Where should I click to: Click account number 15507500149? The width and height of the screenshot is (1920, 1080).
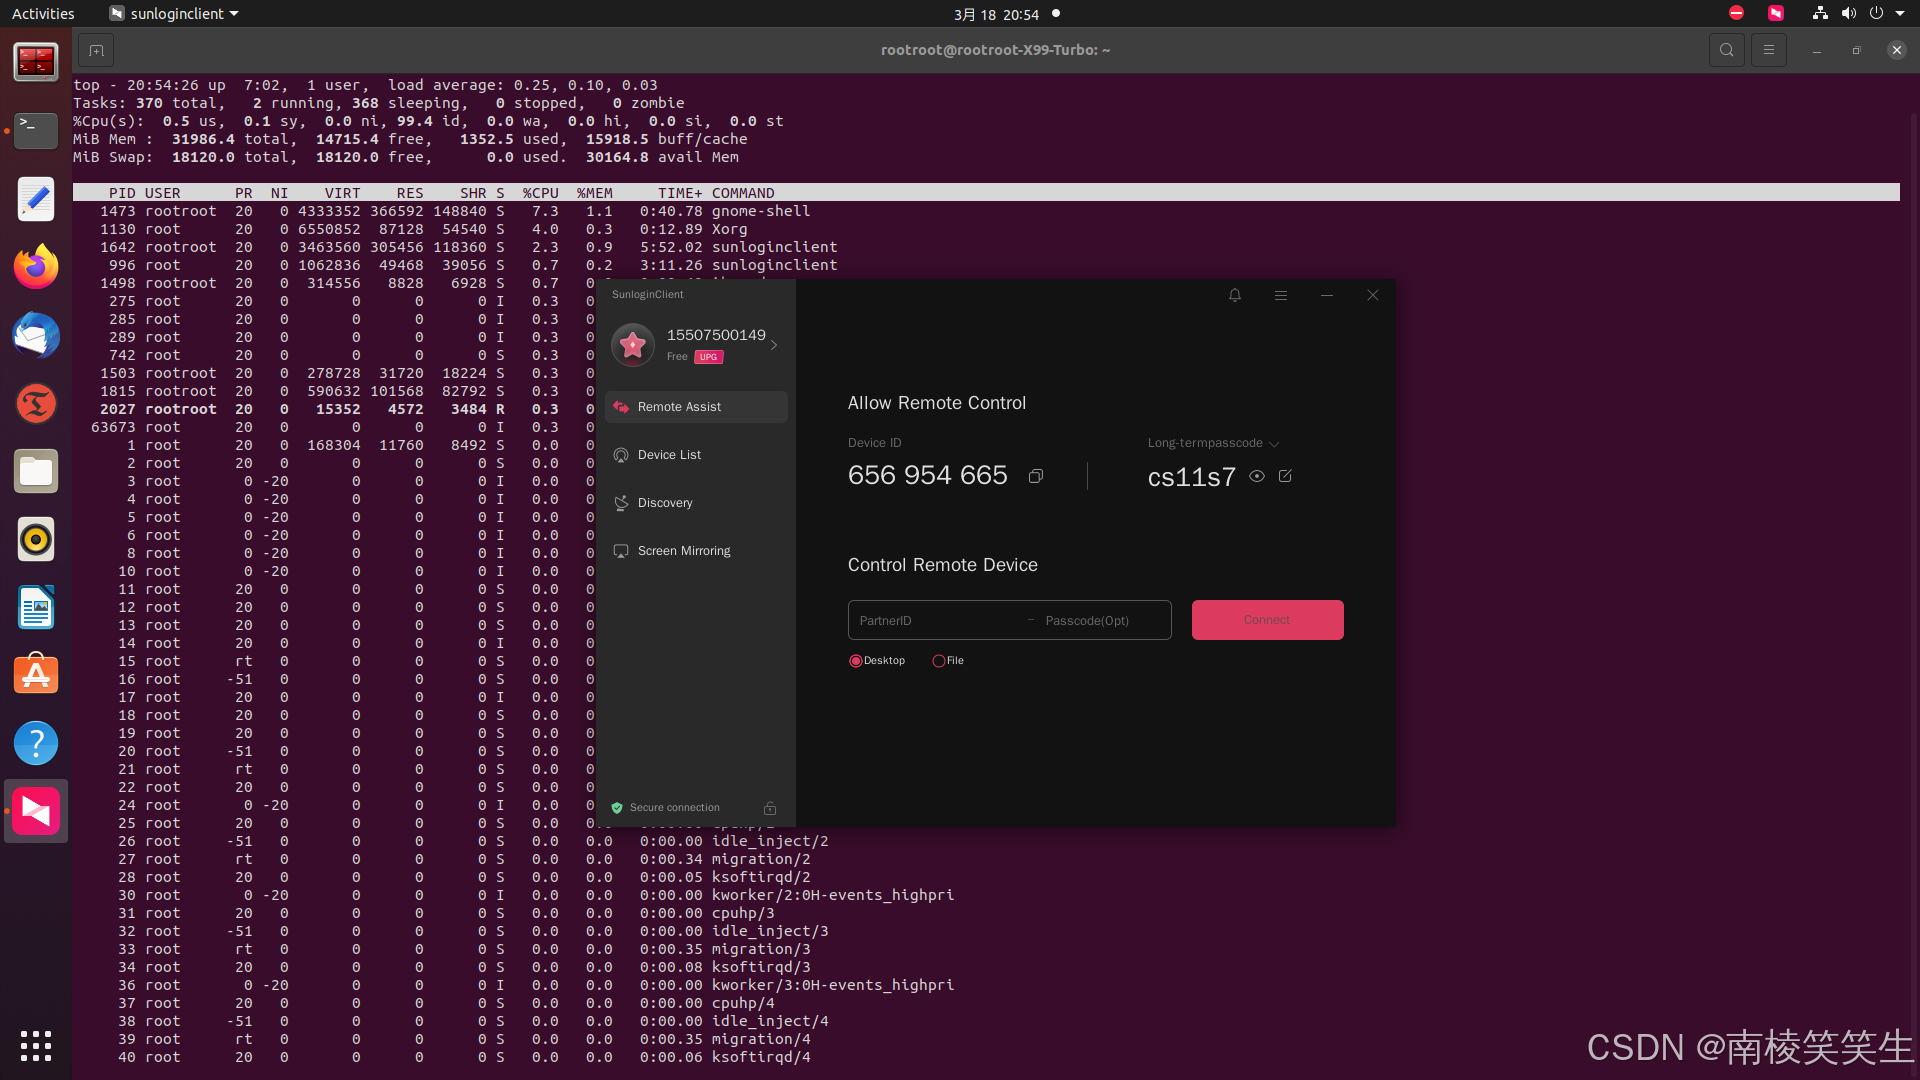pyautogui.click(x=716, y=335)
